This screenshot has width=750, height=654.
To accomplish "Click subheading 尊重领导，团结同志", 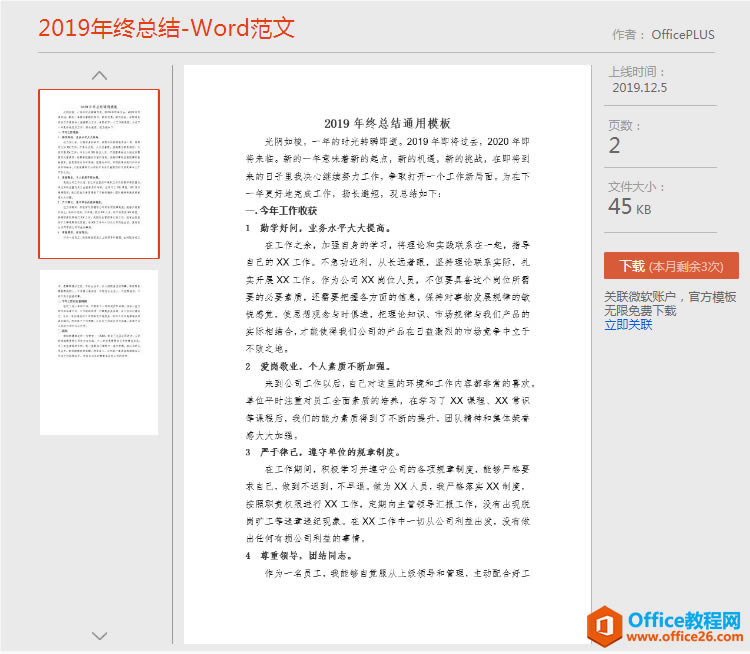I will (306, 556).
